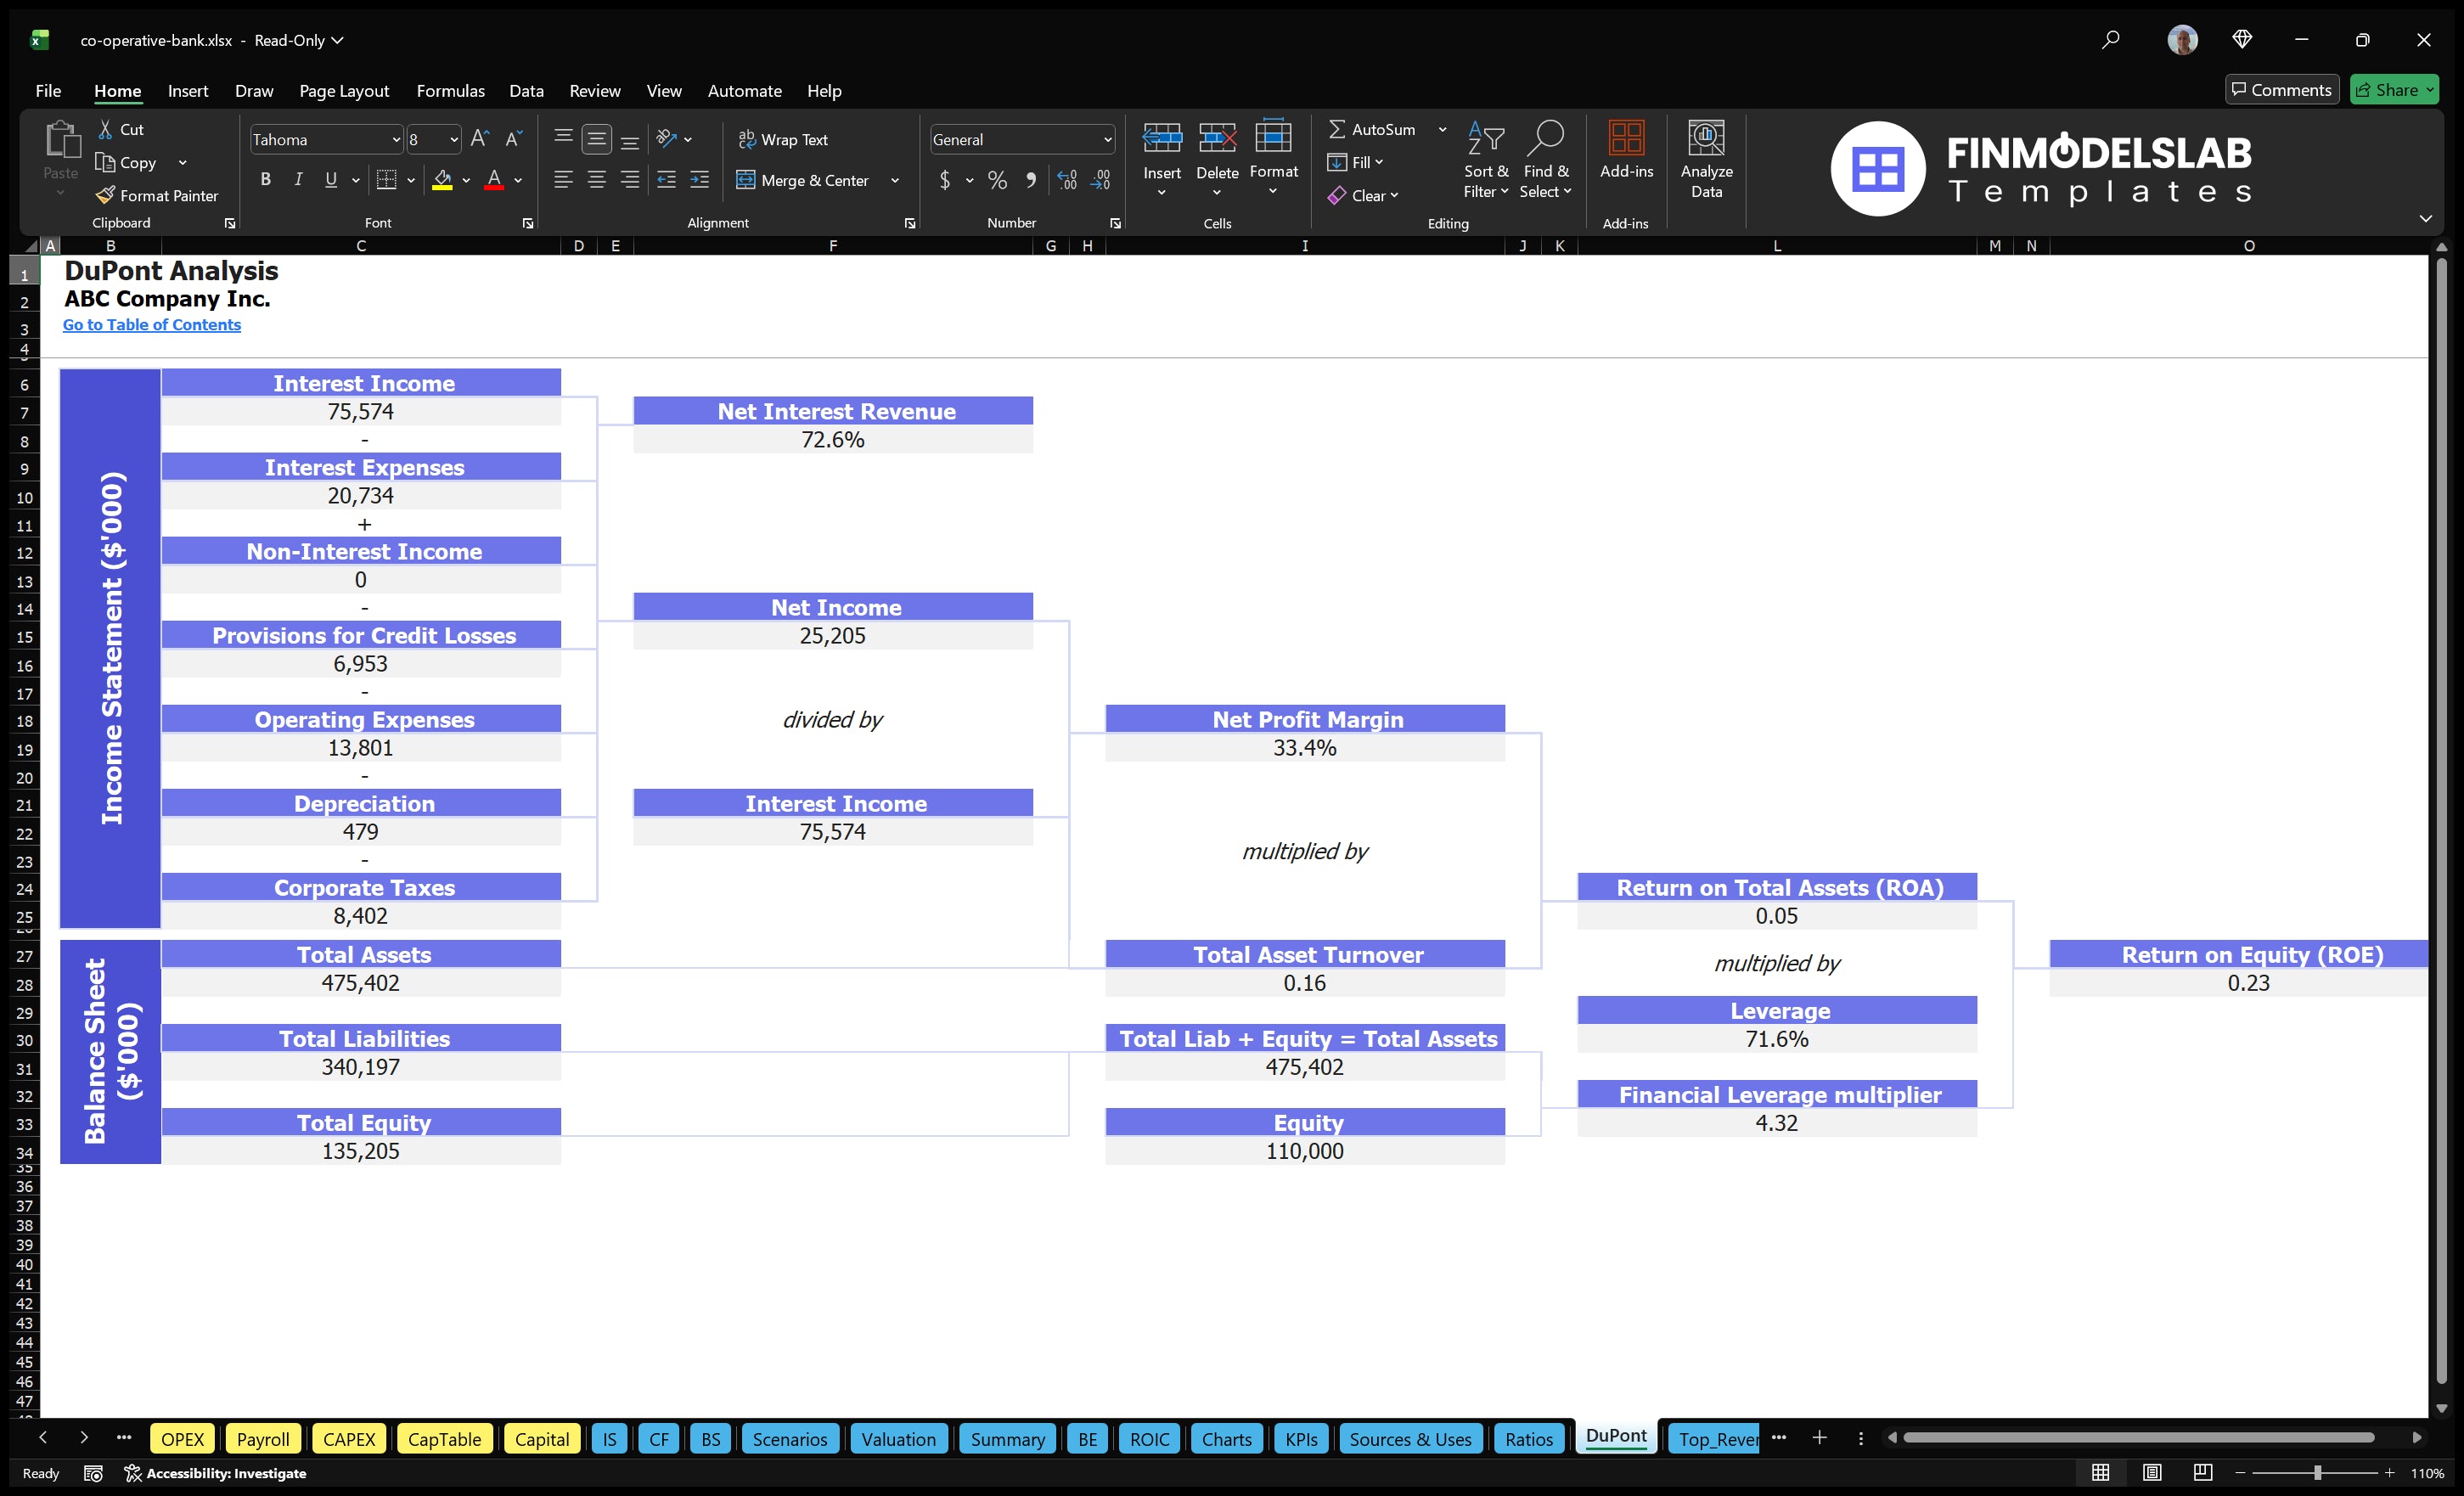The width and height of the screenshot is (2464, 1496).
Task: Open the Fill Color dropdown arrow
Action: 465,181
